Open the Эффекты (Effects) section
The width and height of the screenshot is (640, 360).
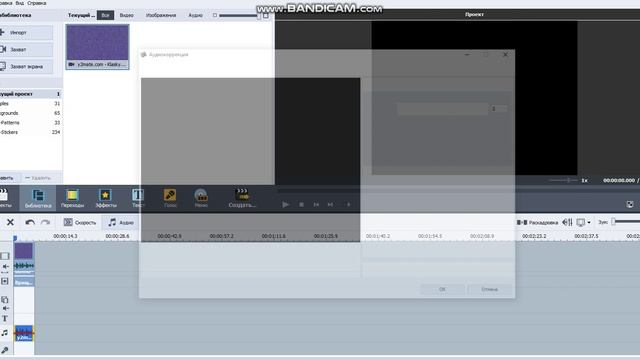pyautogui.click(x=106, y=198)
